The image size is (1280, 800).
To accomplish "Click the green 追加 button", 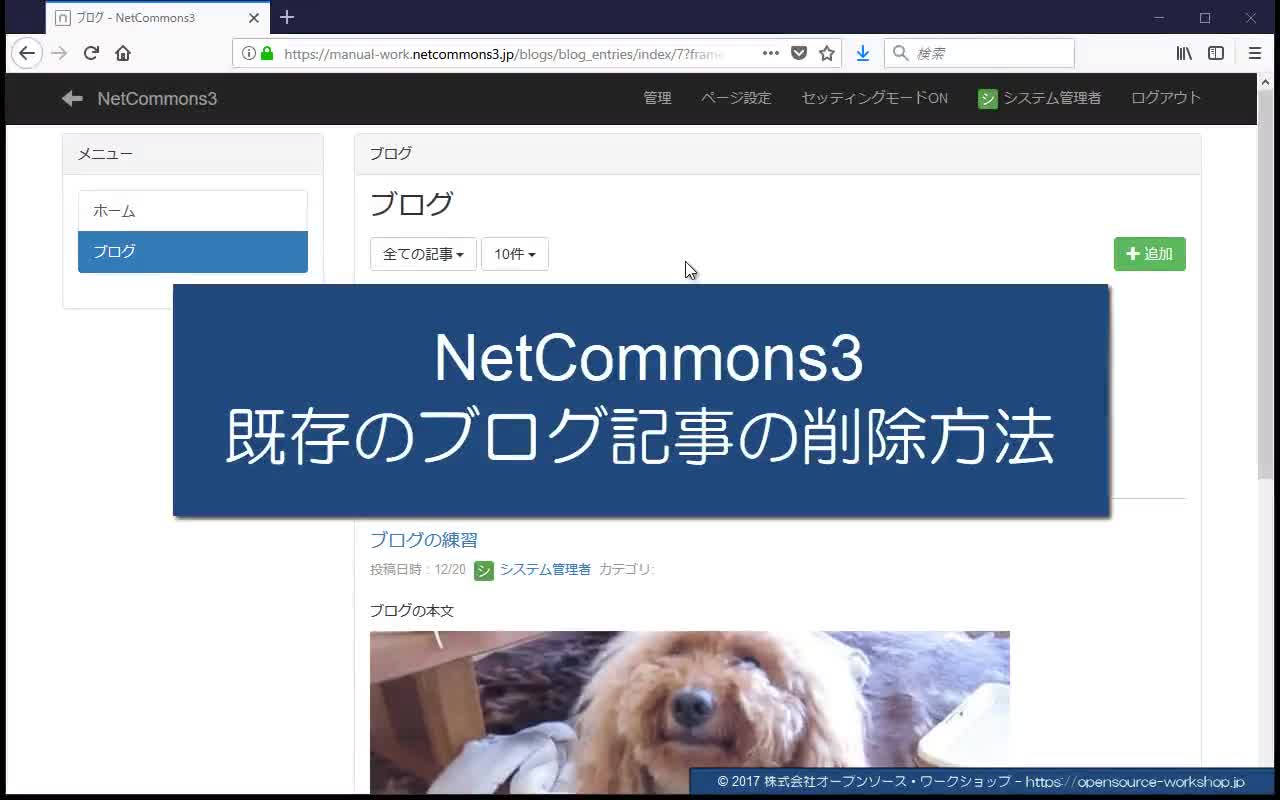I will (x=1150, y=254).
